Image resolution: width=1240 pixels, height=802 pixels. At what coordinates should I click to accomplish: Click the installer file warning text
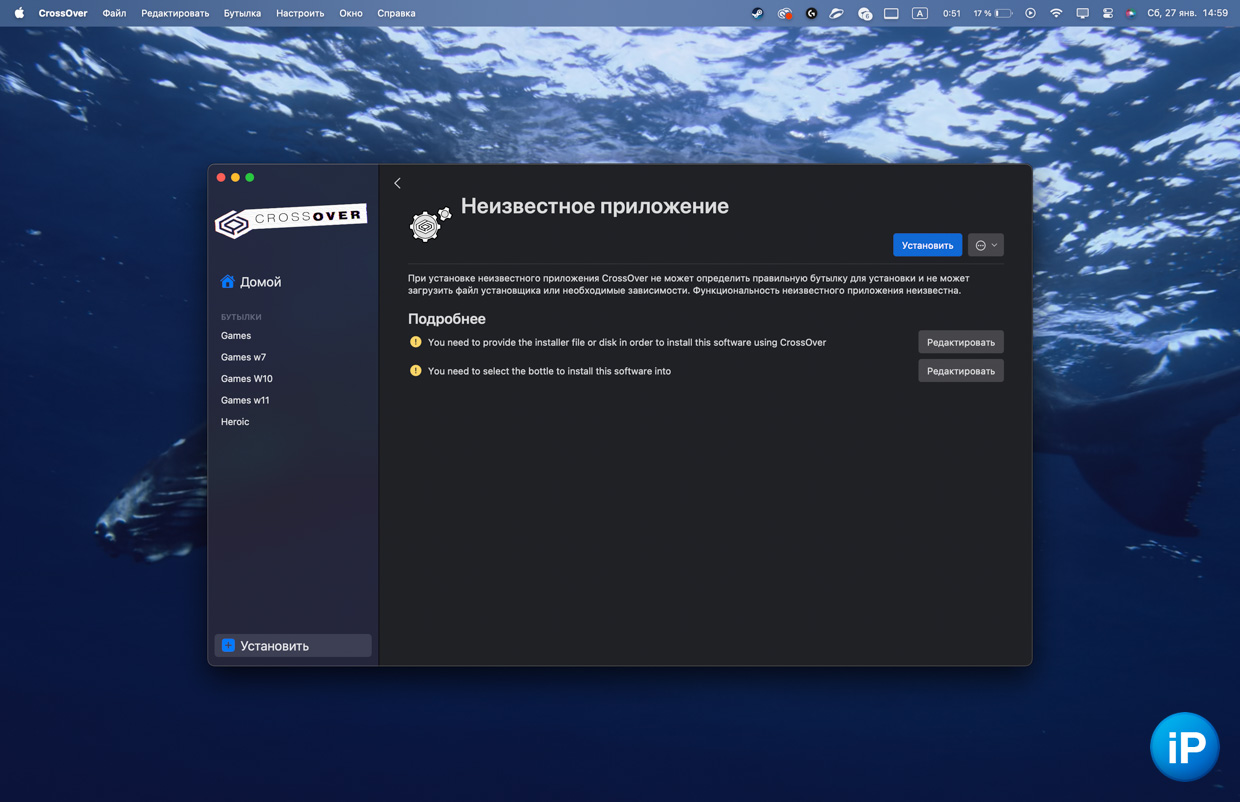point(627,342)
